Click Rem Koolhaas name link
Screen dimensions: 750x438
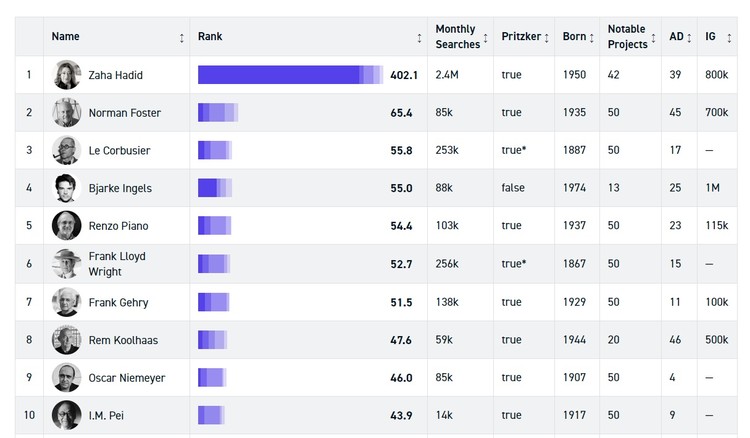(123, 340)
